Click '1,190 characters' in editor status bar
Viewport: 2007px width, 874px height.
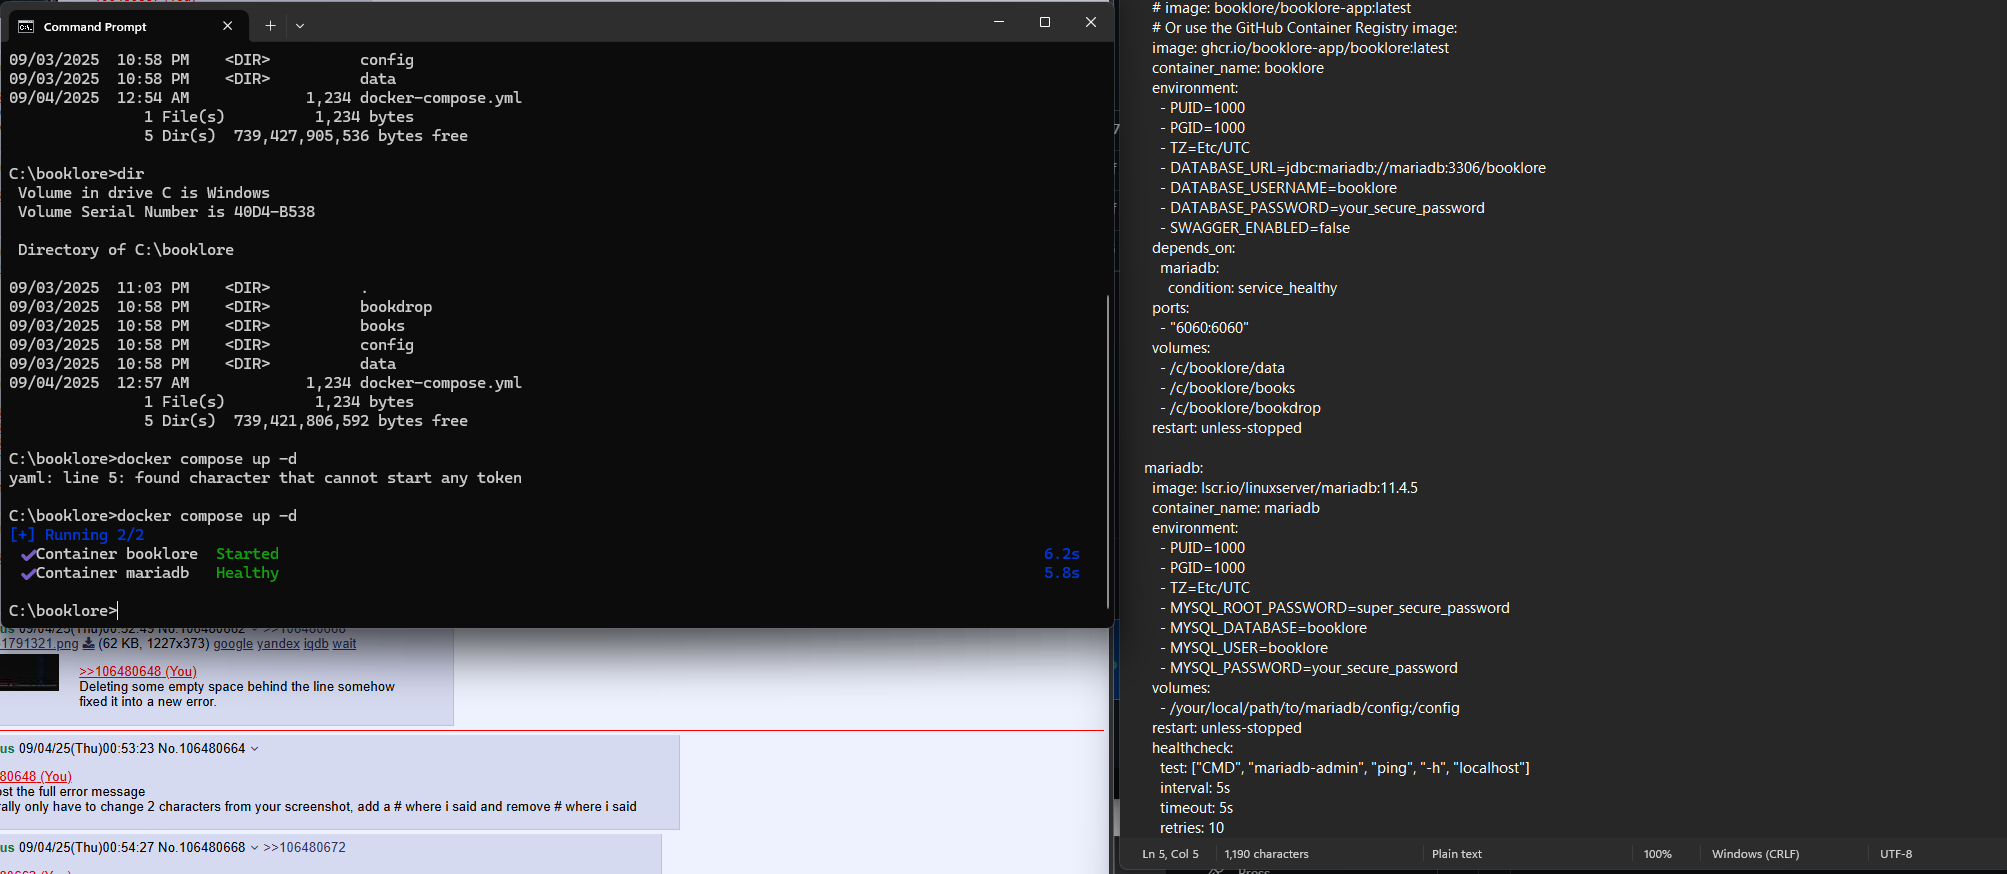pos(1266,854)
